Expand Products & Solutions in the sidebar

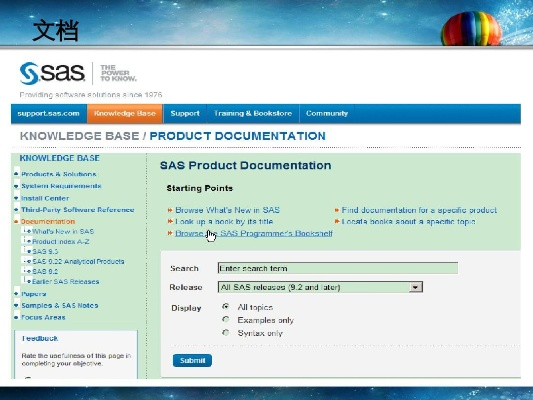click(59, 174)
